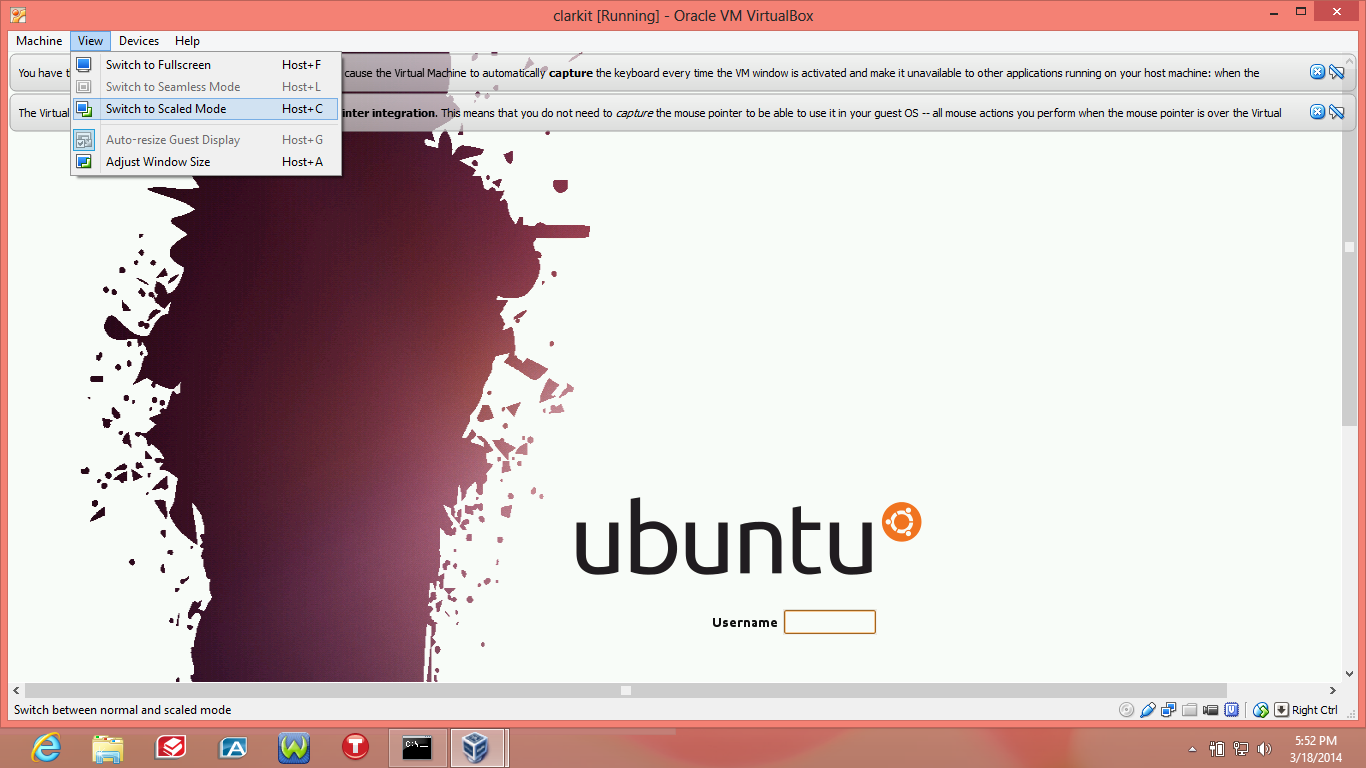
Task: Click the video capture status icon
Action: tap(1211, 710)
